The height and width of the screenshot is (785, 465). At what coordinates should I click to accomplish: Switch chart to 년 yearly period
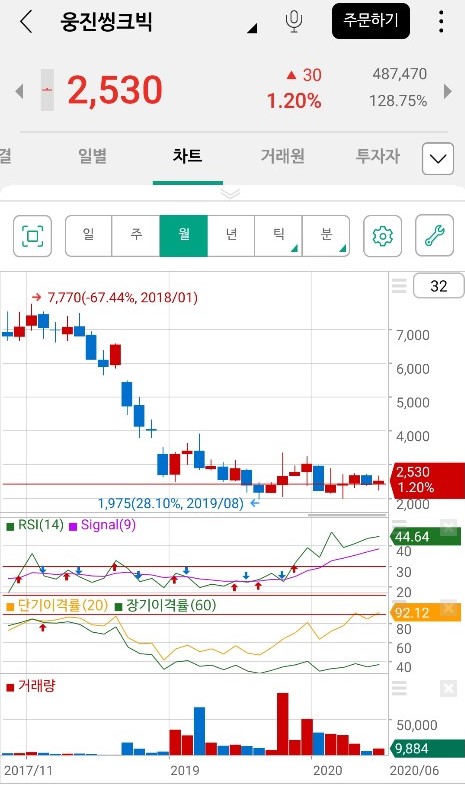pyautogui.click(x=231, y=236)
